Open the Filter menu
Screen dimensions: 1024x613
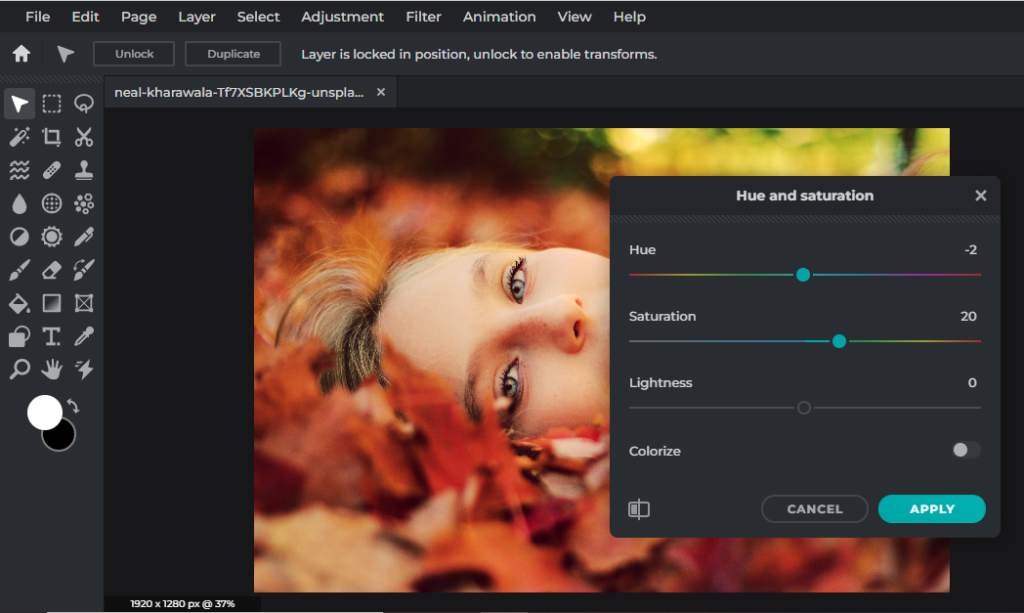(x=423, y=16)
